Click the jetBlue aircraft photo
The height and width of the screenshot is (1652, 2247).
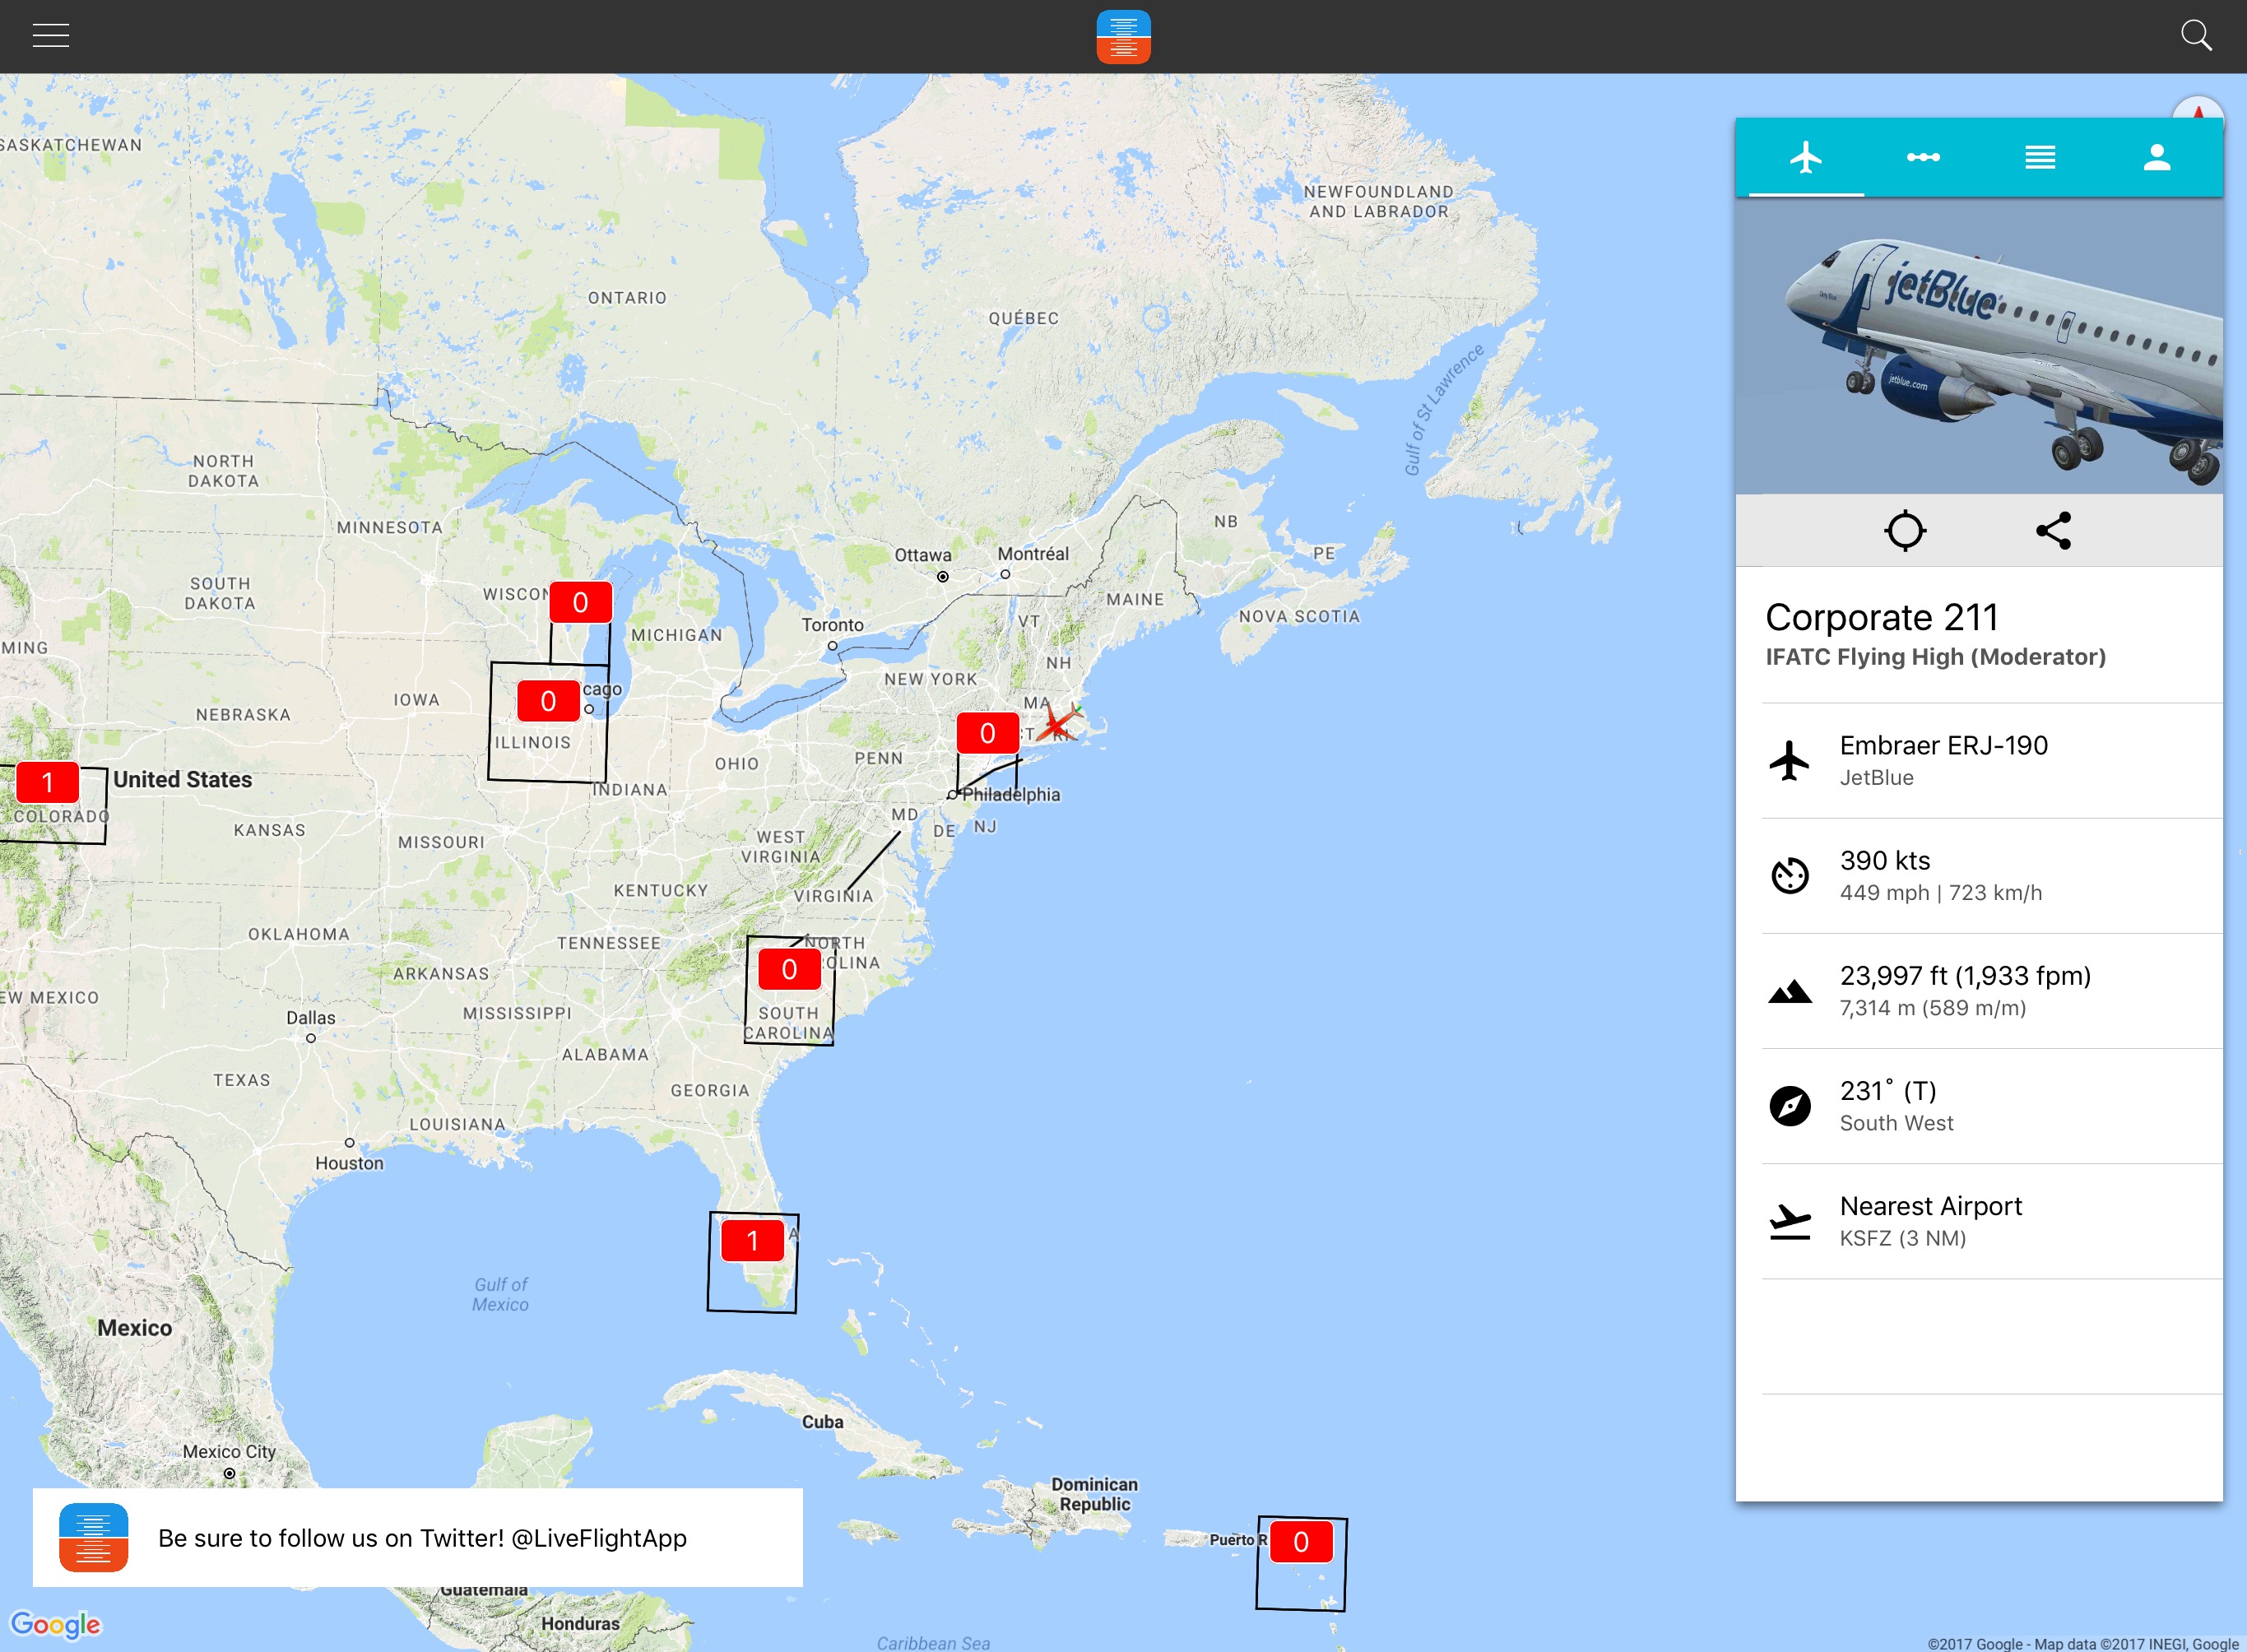point(1978,345)
